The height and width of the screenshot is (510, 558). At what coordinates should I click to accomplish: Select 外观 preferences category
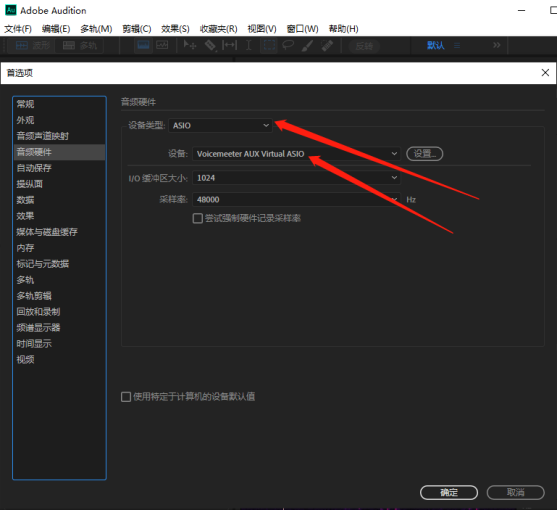59,120
